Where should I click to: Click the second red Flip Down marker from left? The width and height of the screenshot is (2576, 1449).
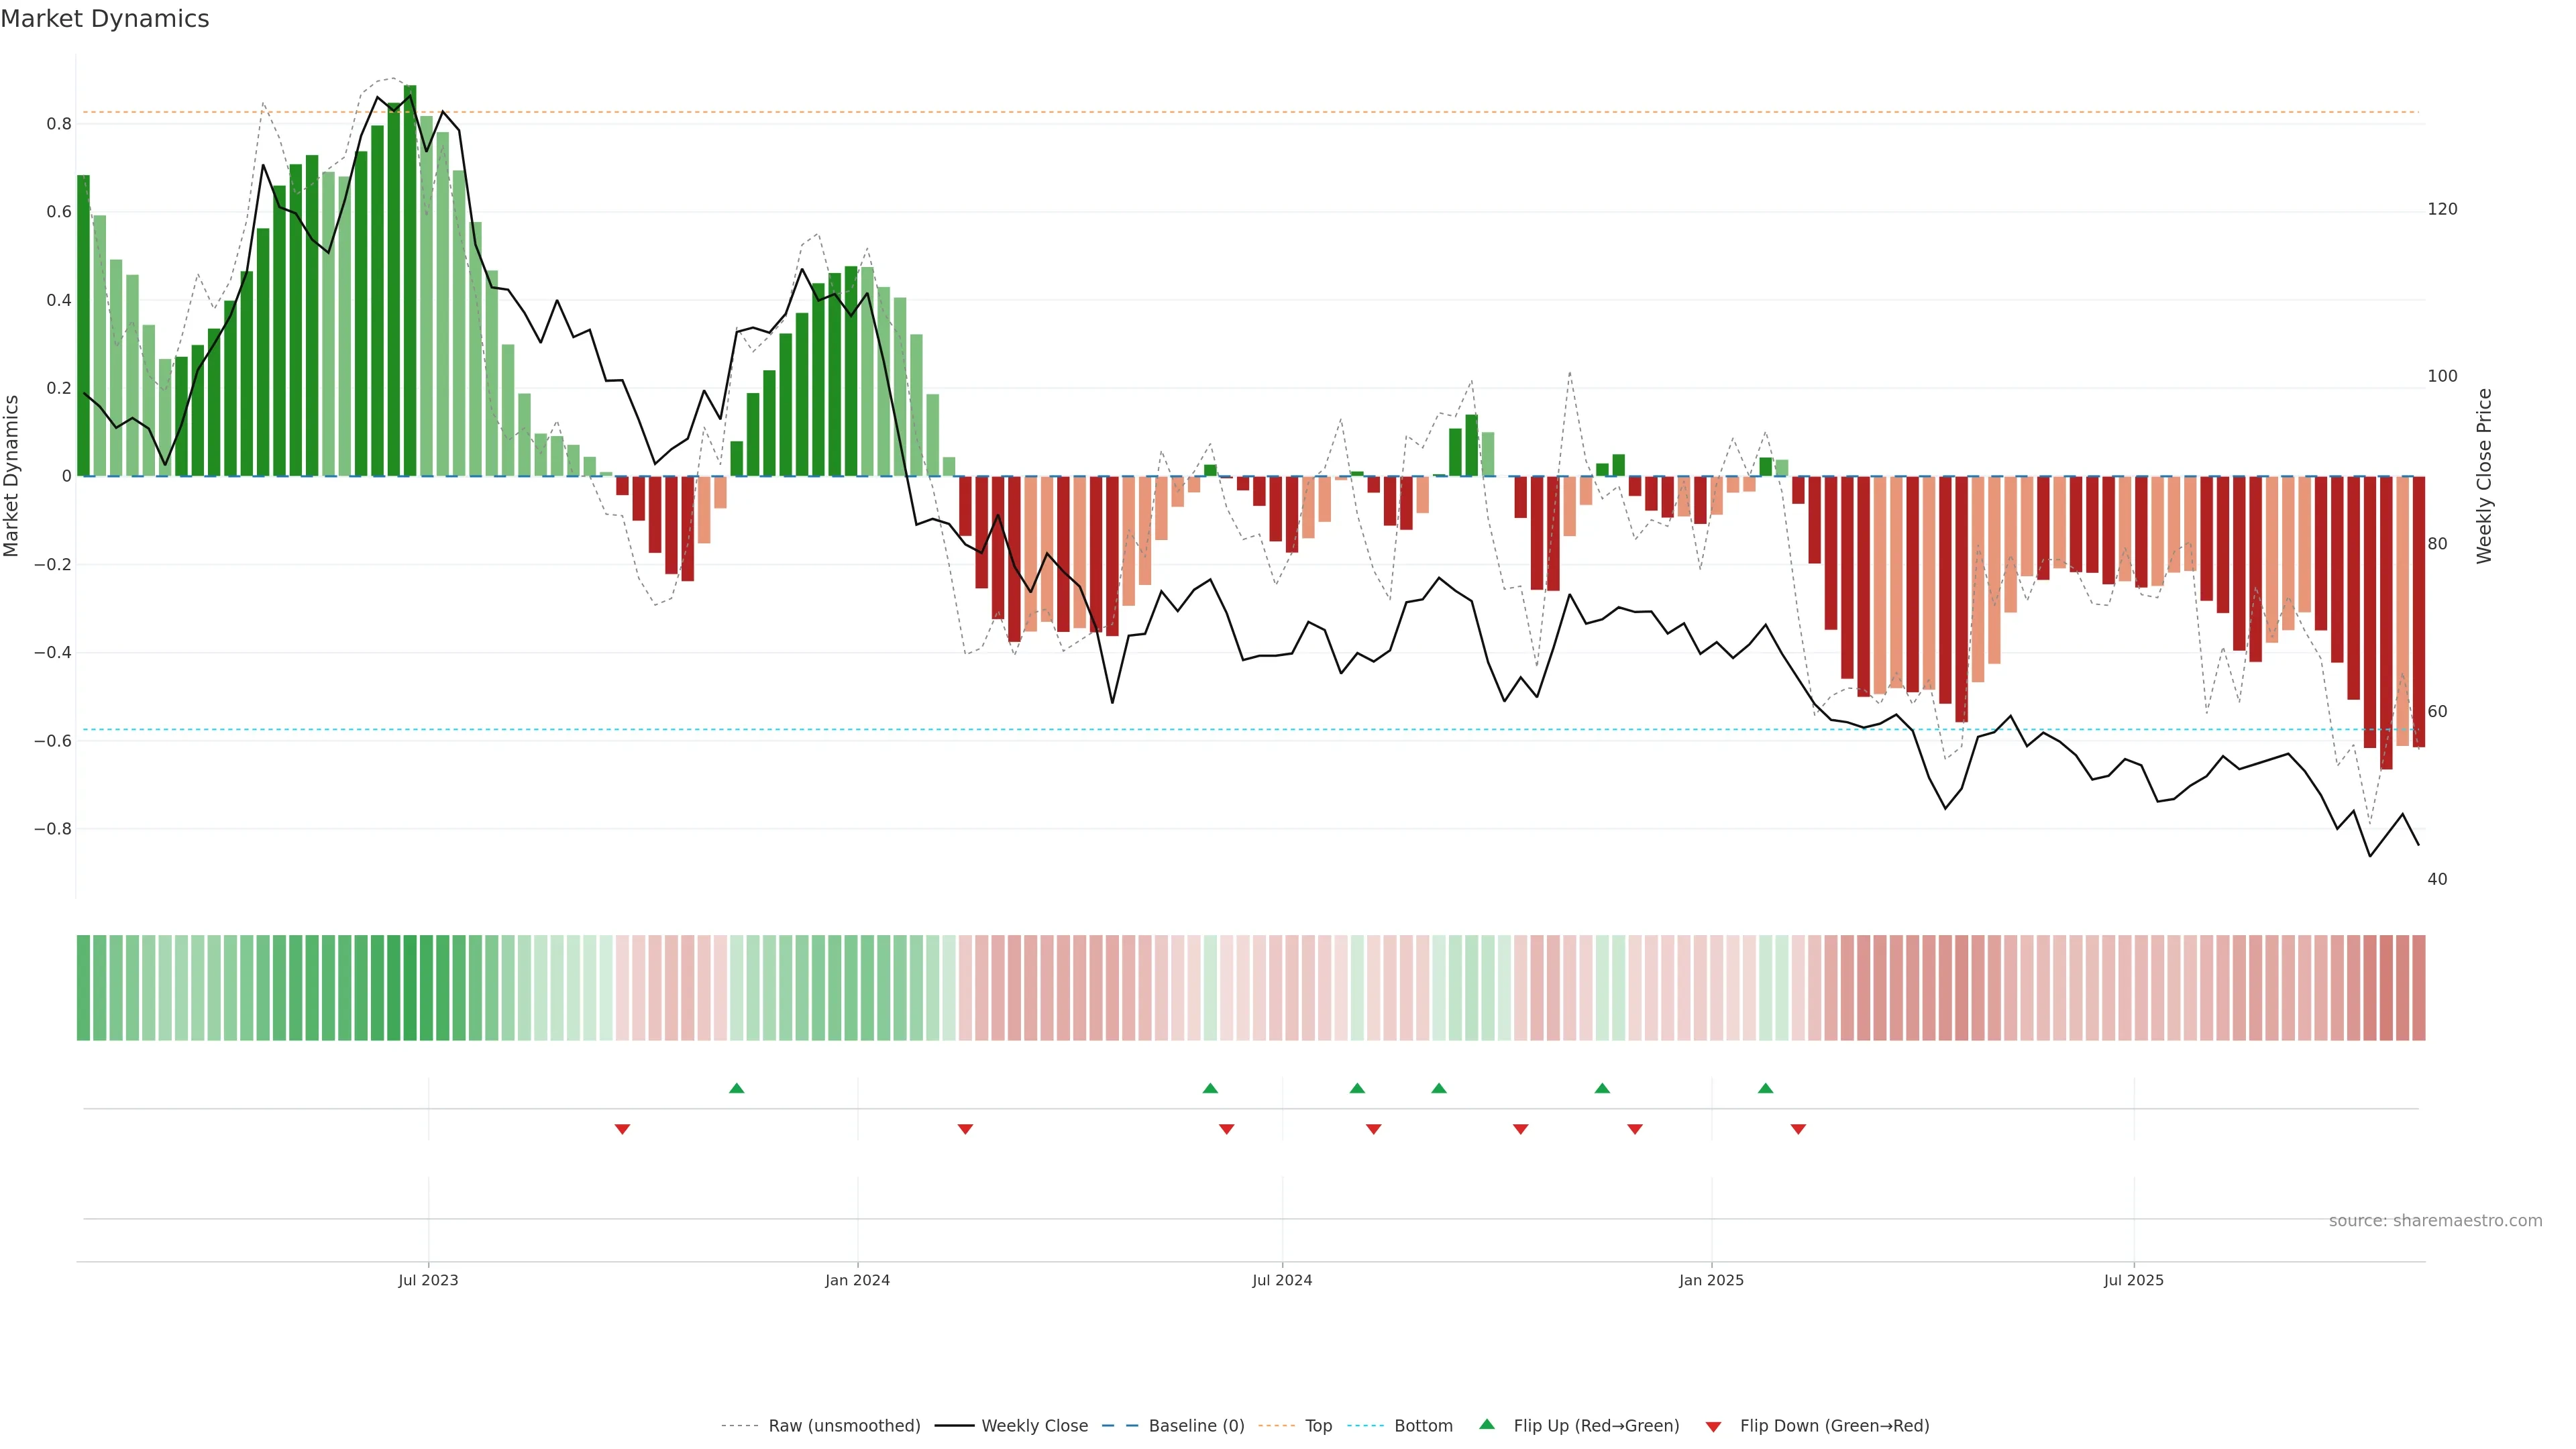tap(965, 1129)
